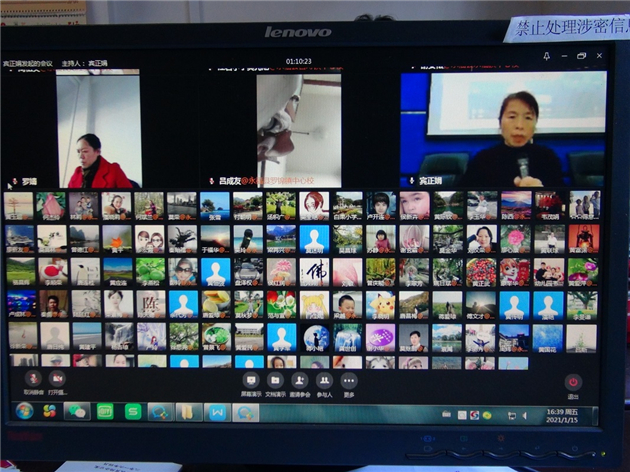Select 宾正娟 host video tile
Image resolution: width=630 pixels, height=472 pixels.
[x=503, y=129]
